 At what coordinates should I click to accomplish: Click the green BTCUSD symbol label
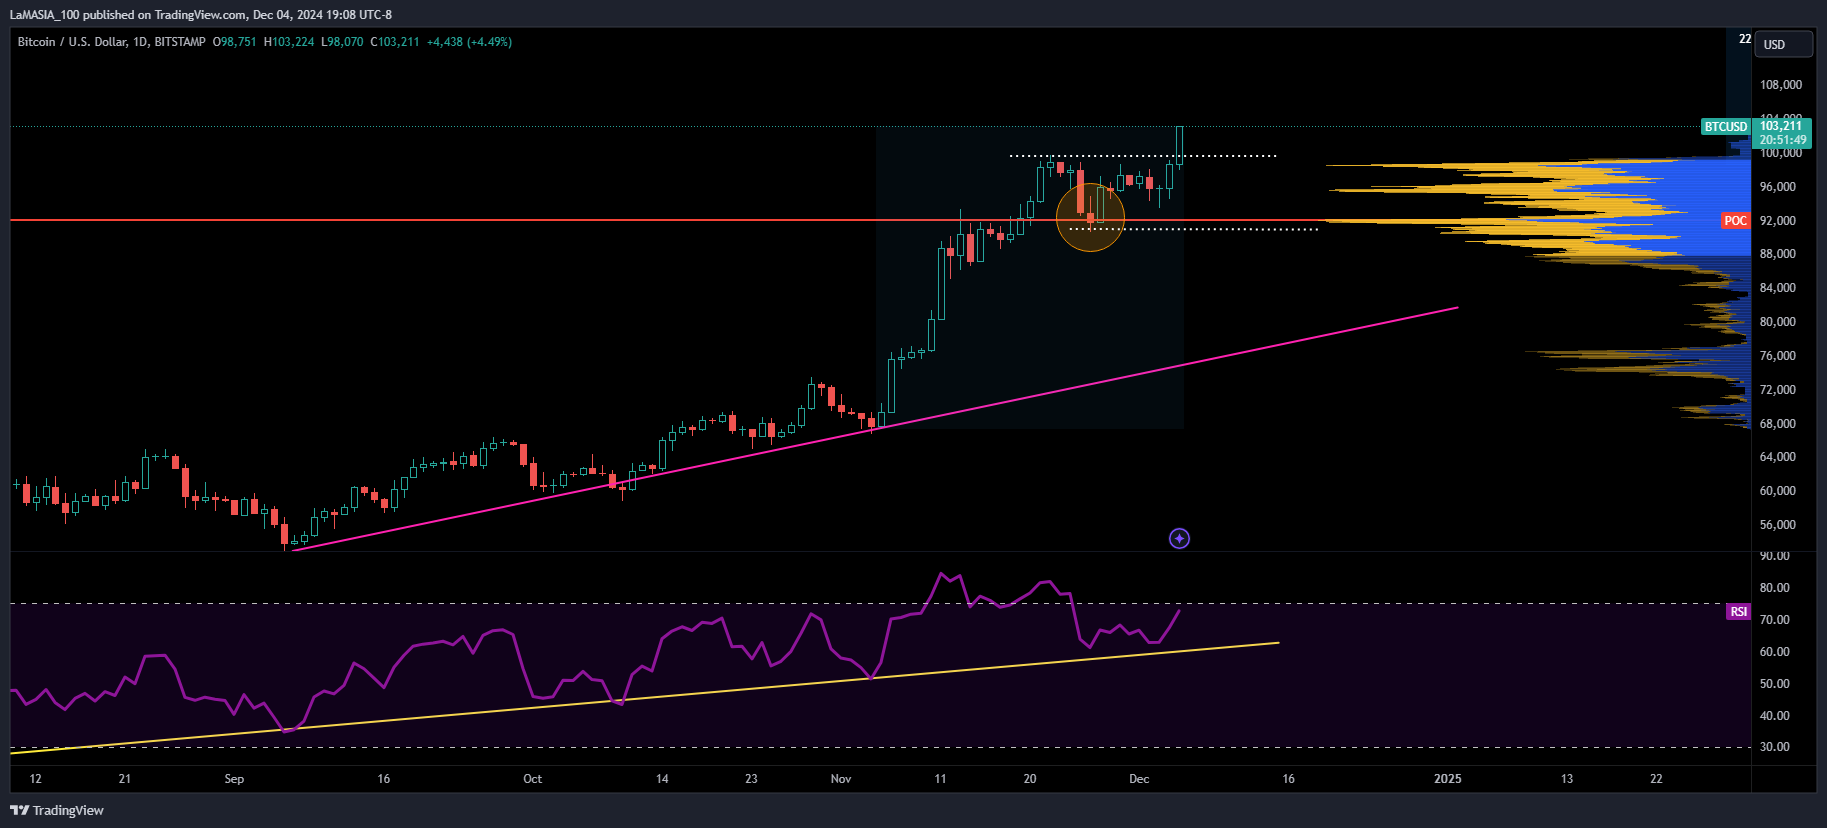coord(1726,127)
